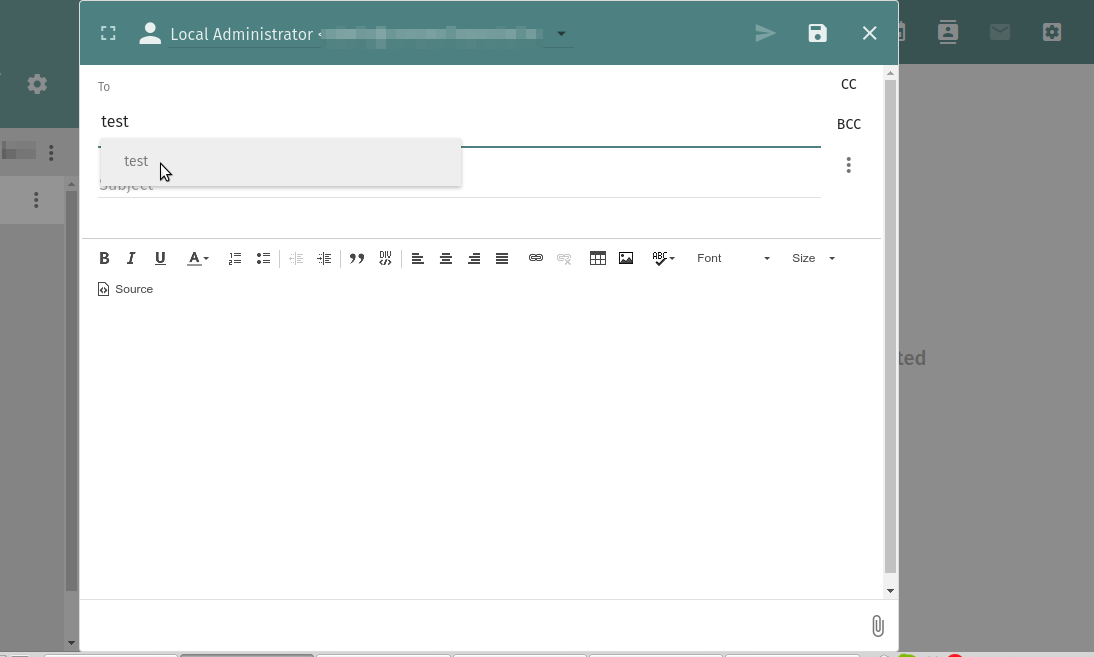Open the message options three-dot menu
Image resolution: width=1094 pixels, height=657 pixels.
point(848,165)
